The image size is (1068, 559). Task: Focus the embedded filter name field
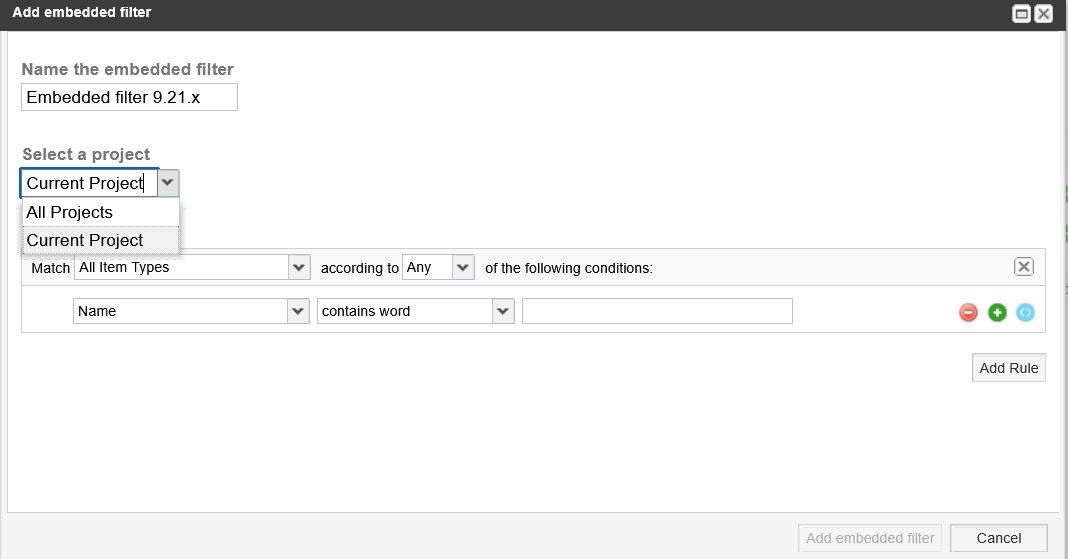click(129, 97)
